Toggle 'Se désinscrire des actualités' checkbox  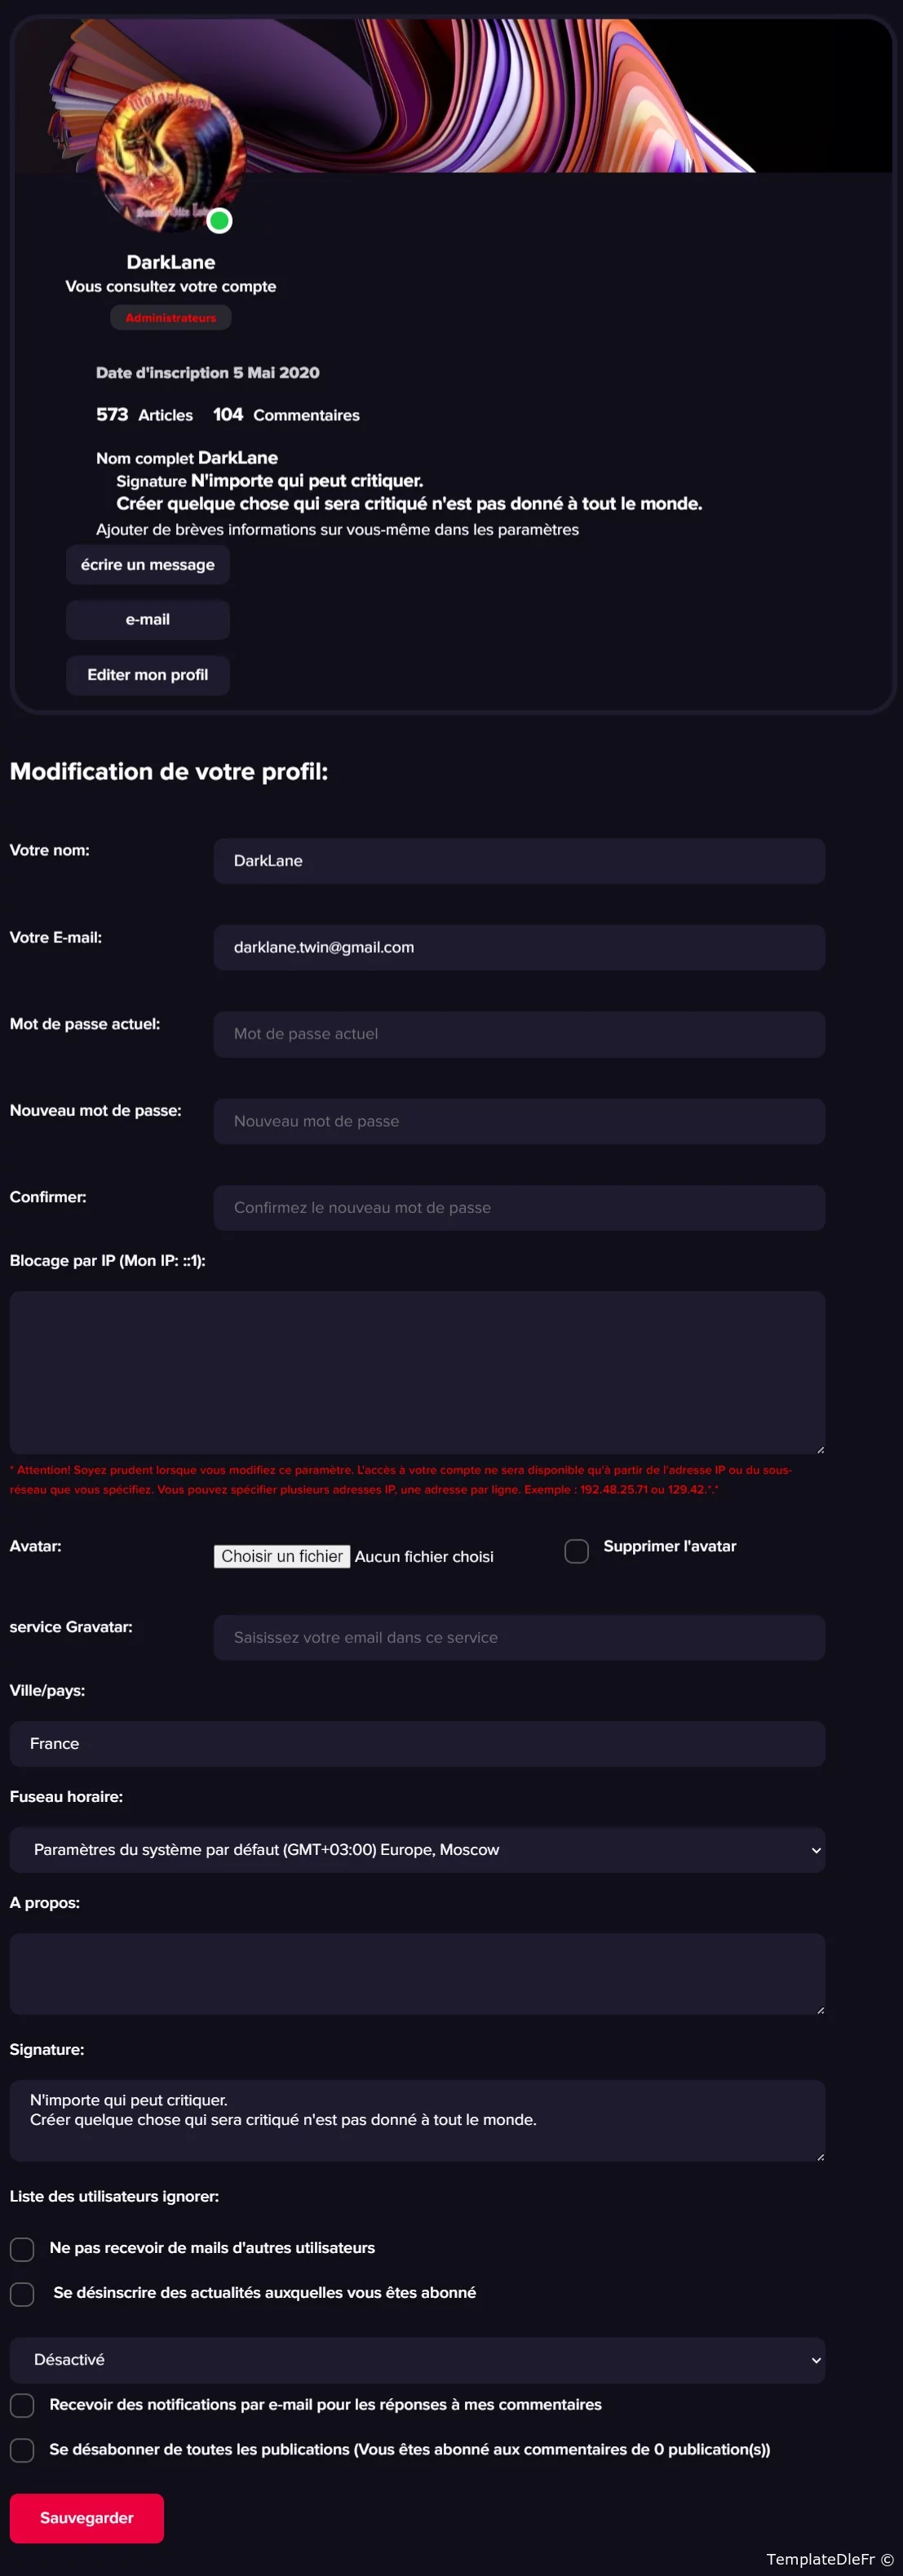tap(22, 2293)
